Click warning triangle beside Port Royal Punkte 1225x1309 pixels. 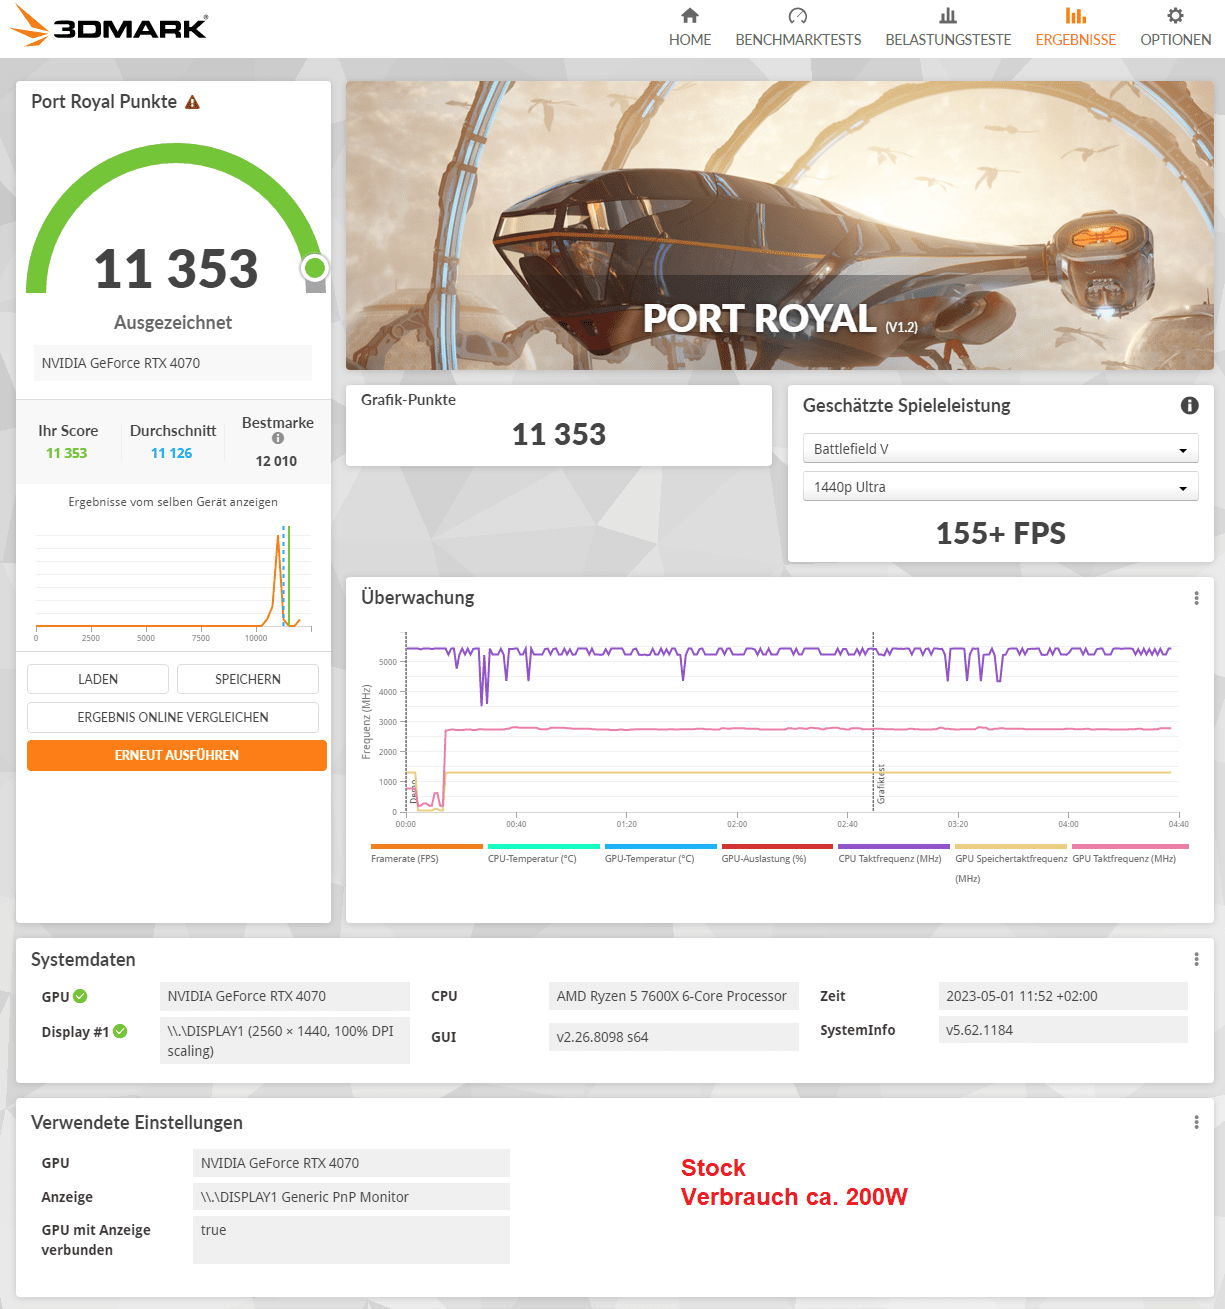point(193,102)
